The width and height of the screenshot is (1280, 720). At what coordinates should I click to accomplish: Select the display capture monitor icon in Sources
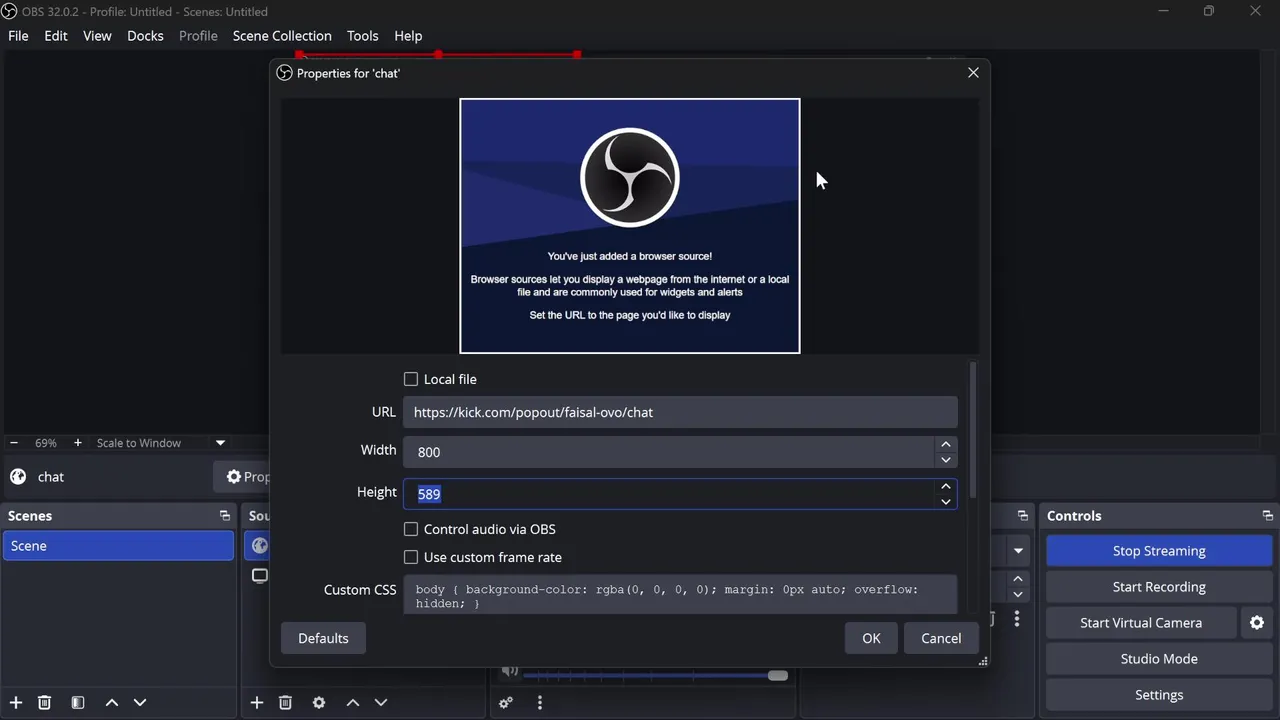click(260, 576)
